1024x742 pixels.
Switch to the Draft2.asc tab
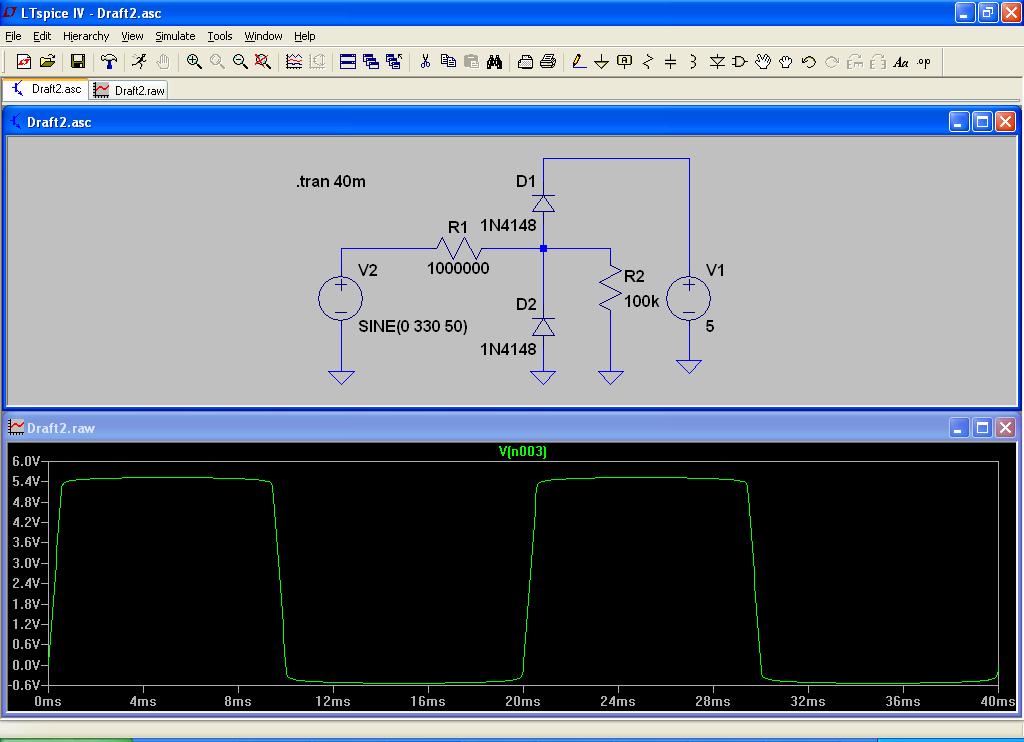click(x=46, y=89)
